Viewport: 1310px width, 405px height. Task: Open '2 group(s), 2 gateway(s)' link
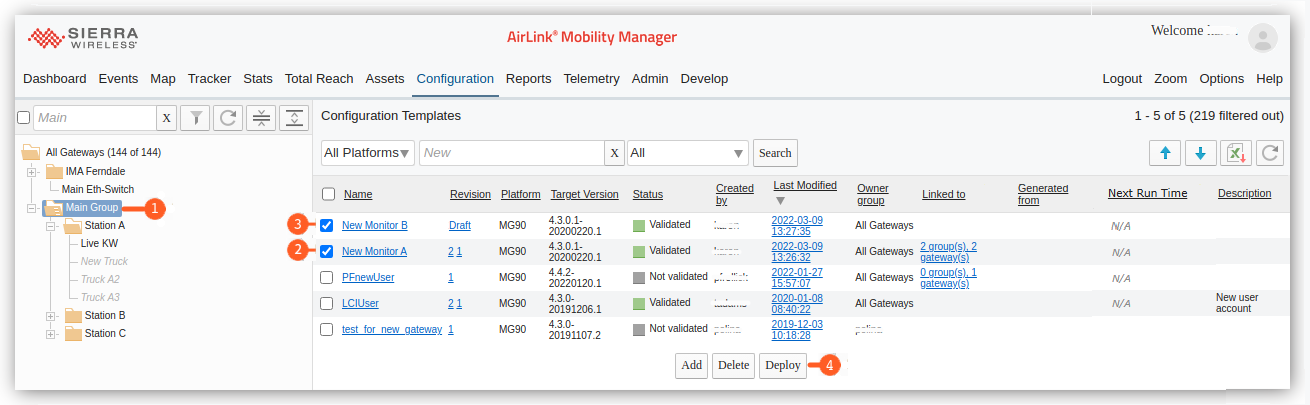point(949,251)
